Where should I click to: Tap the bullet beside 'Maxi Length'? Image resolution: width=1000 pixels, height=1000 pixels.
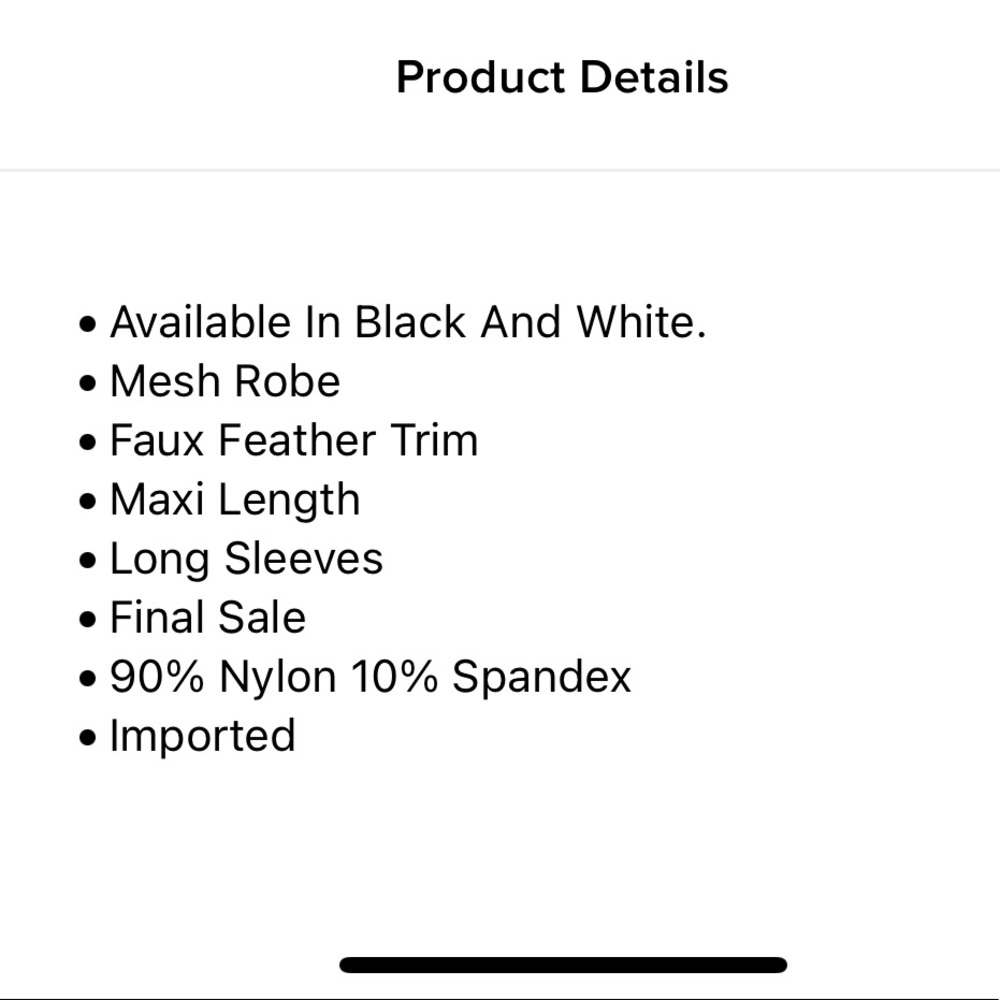[x=90, y=502]
